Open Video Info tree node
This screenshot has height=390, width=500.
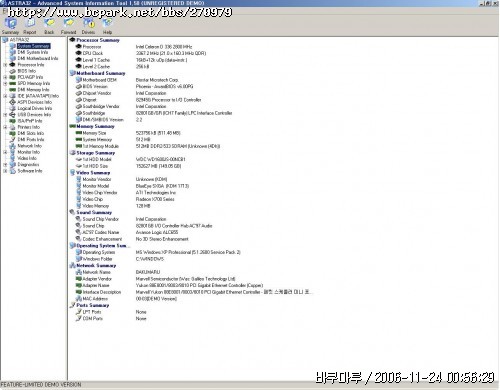coord(27,158)
